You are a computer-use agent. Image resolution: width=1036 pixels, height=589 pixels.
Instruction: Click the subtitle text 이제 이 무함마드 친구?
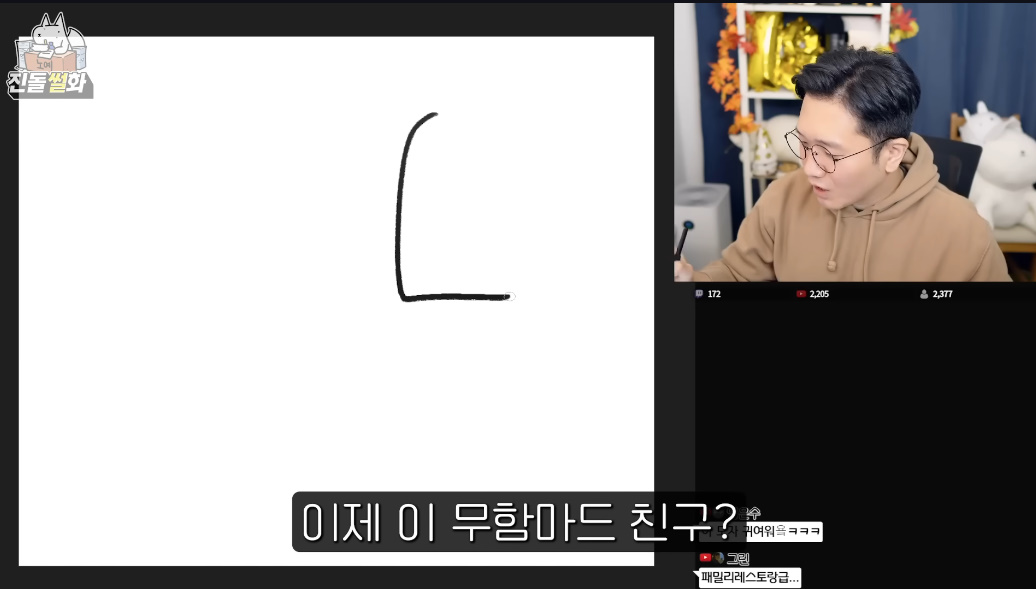pos(518,521)
